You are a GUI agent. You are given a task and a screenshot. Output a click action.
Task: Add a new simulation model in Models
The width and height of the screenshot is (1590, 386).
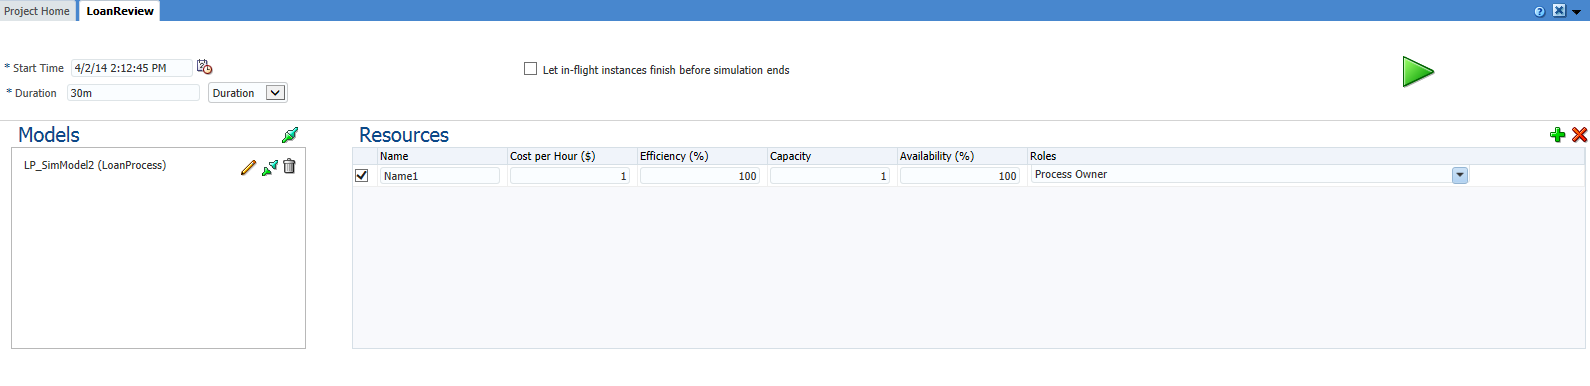click(x=290, y=135)
